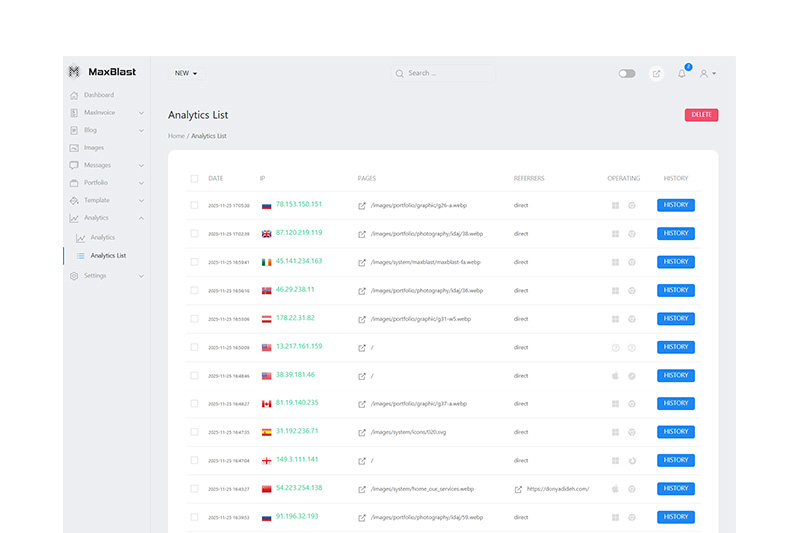The height and width of the screenshot is (533, 800).
Task: Click HISTORY button for 13.217.161.159
Action: [x=675, y=347]
